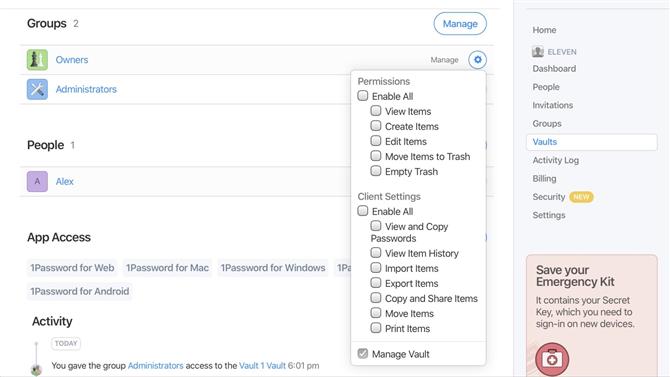The image size is (670, 377).
Task: Open Settings in sidebar
Action: (x=549, y=215)
